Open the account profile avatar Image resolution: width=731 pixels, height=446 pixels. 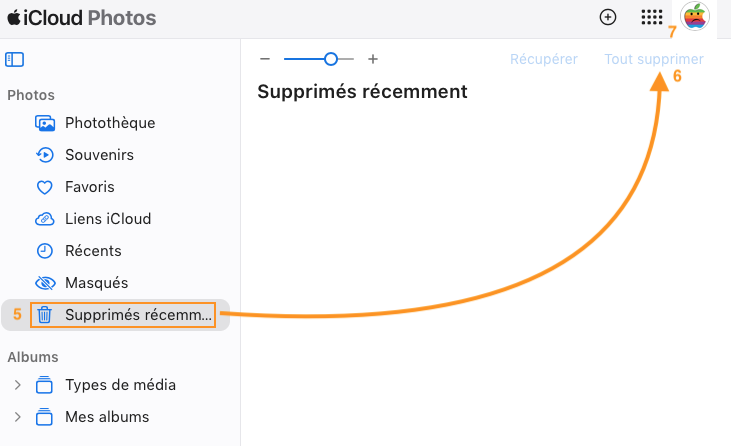(694, 17)
